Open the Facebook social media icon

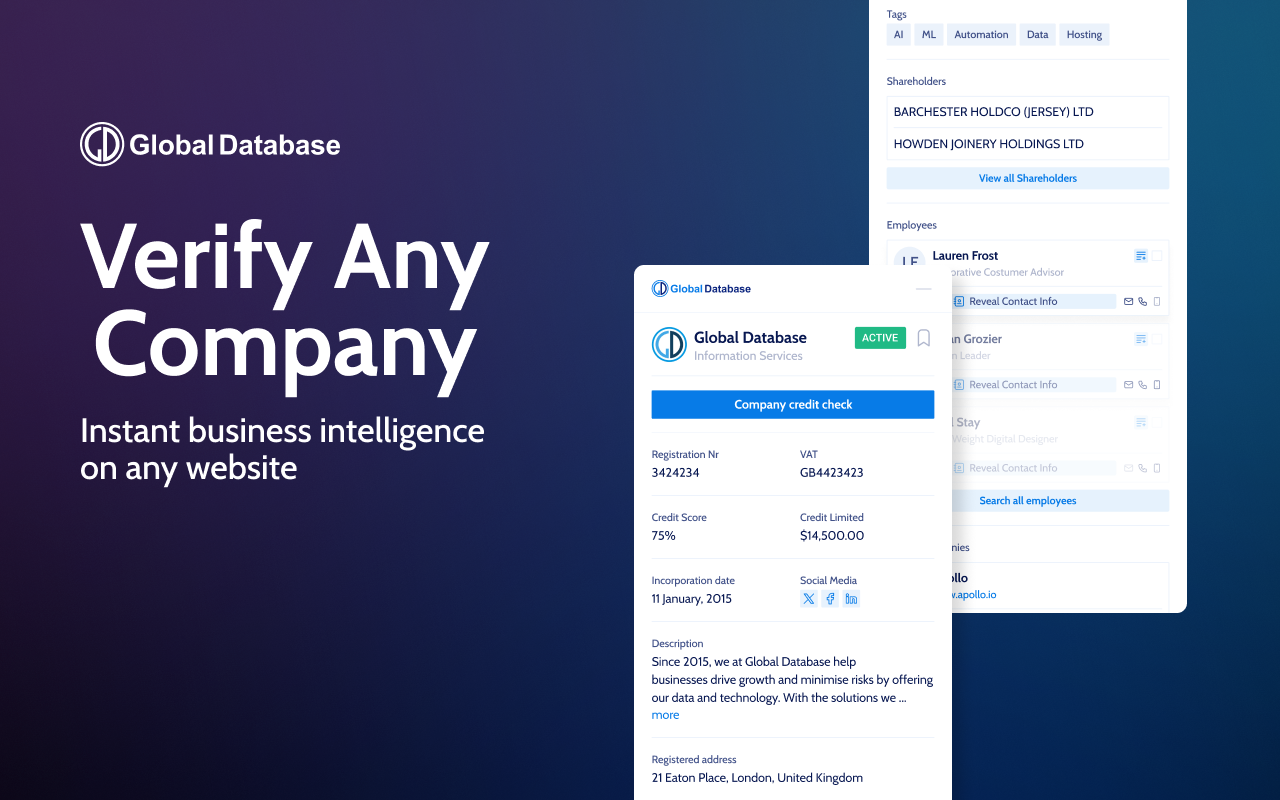(x=830, y=599)
